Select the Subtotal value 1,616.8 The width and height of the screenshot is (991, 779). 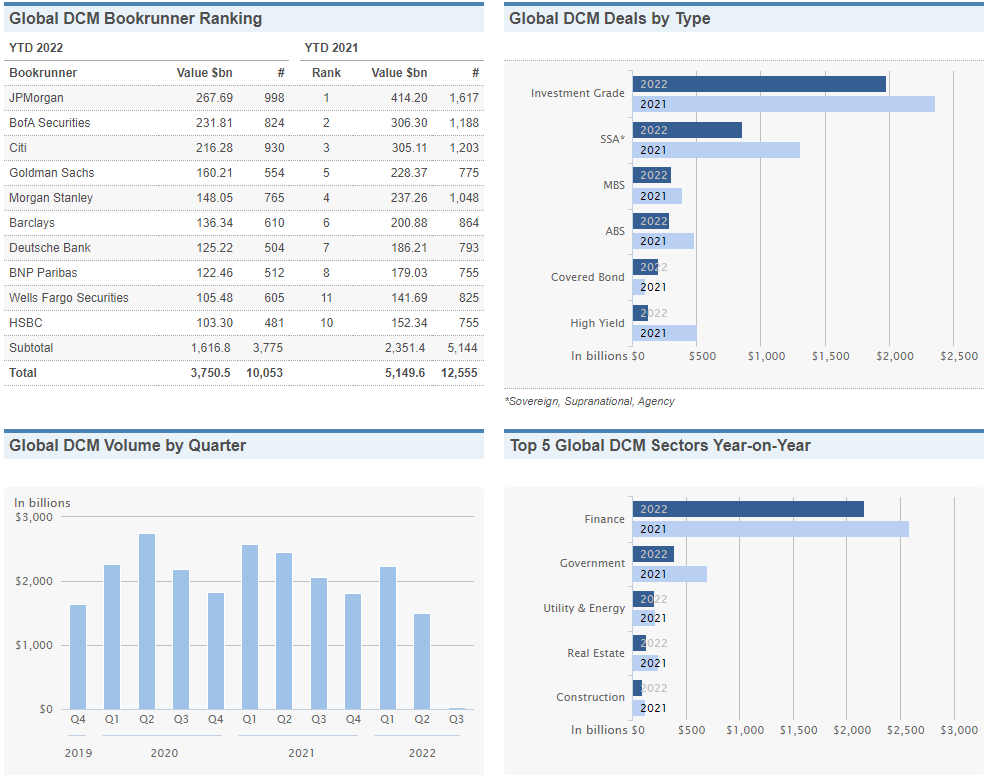210,348
